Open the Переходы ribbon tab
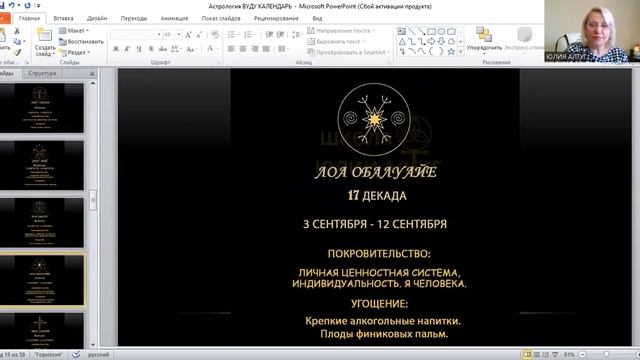640x360 pixels. click(134, 18)
